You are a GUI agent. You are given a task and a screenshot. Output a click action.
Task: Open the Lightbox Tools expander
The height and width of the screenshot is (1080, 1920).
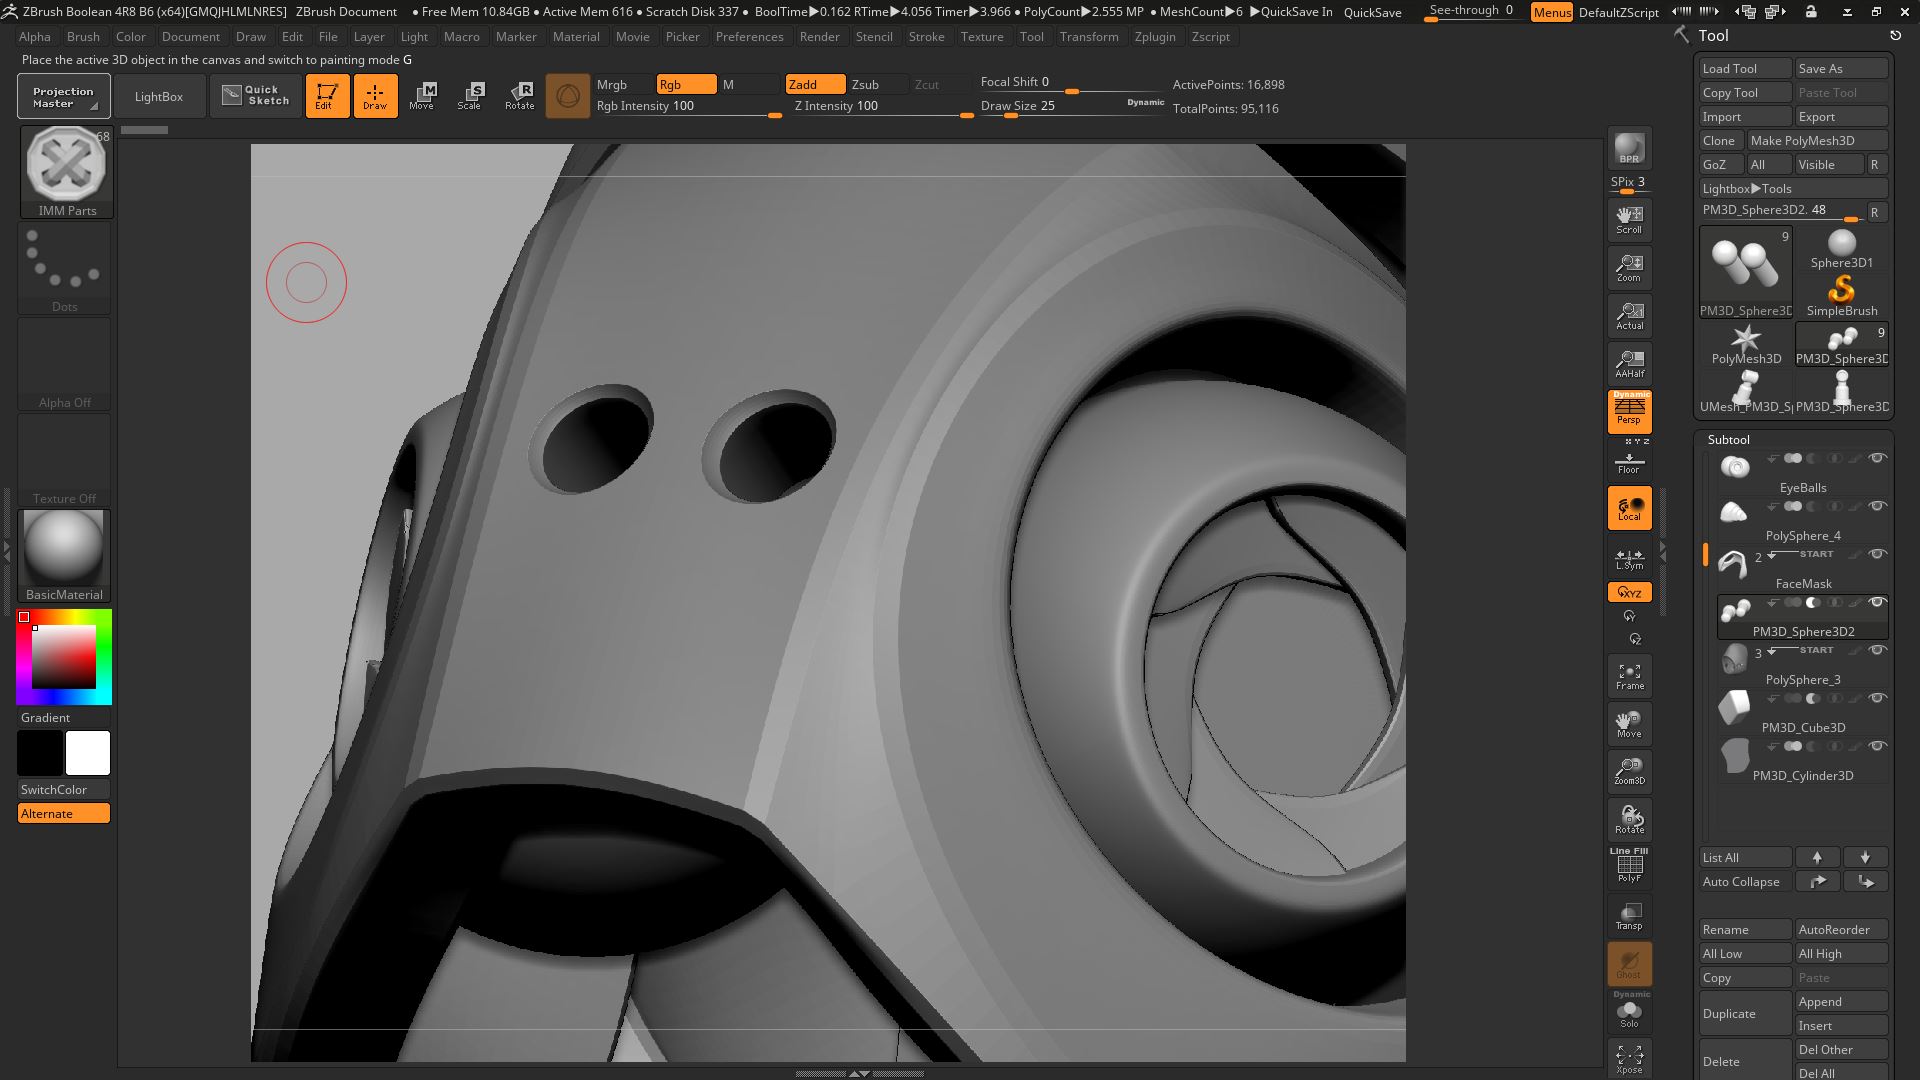coord(1794,188)
